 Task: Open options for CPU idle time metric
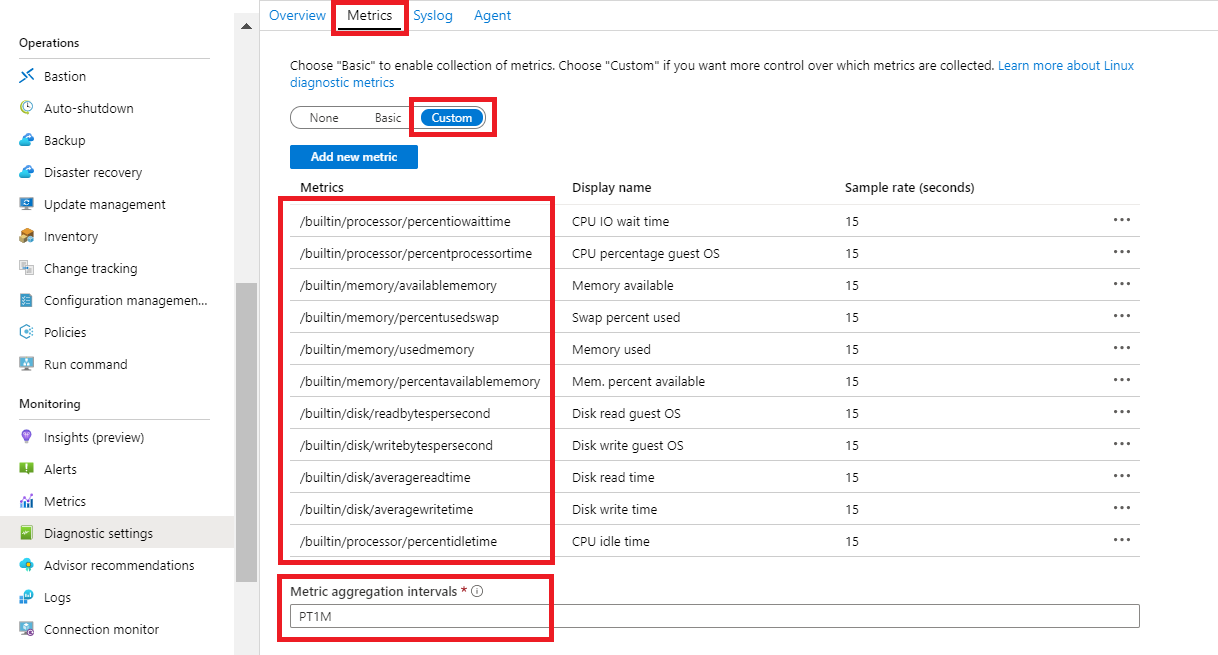pyautogui.click(x=1121, y=541)
